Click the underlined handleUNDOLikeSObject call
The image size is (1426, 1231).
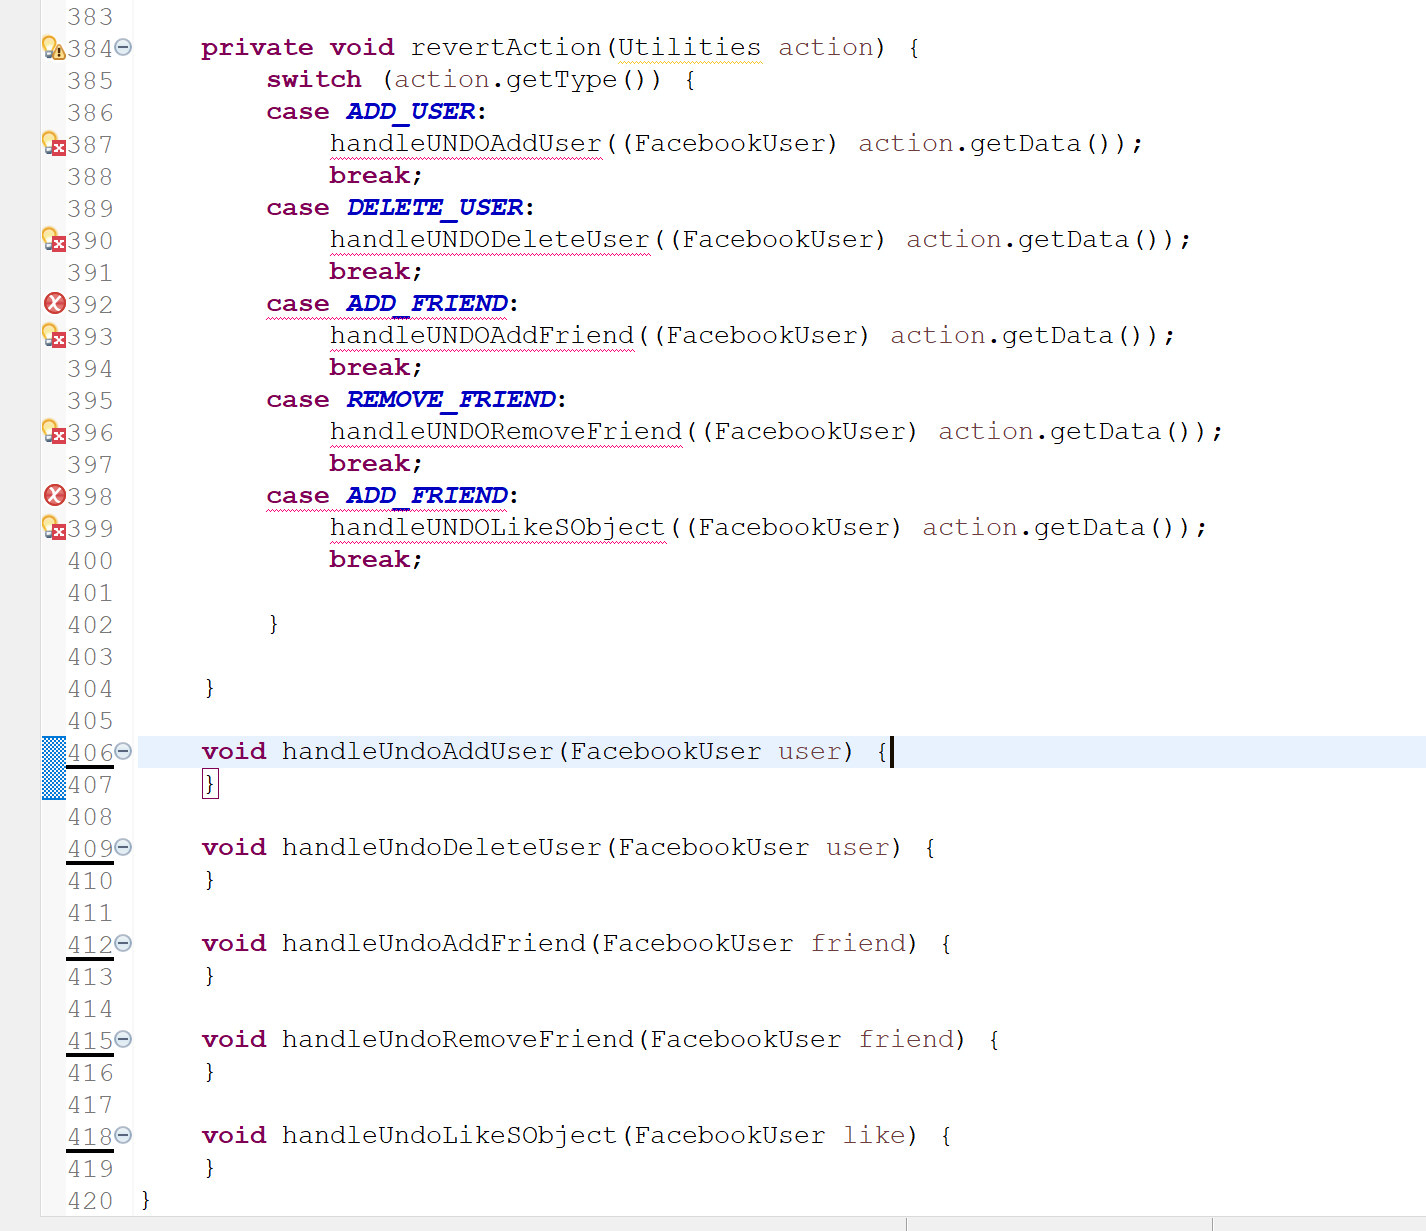pos(497,527)
